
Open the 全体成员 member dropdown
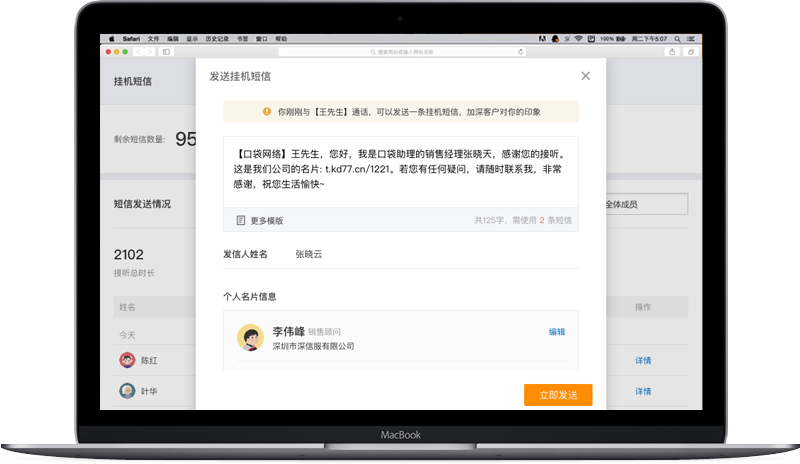[x=646, y=204]
